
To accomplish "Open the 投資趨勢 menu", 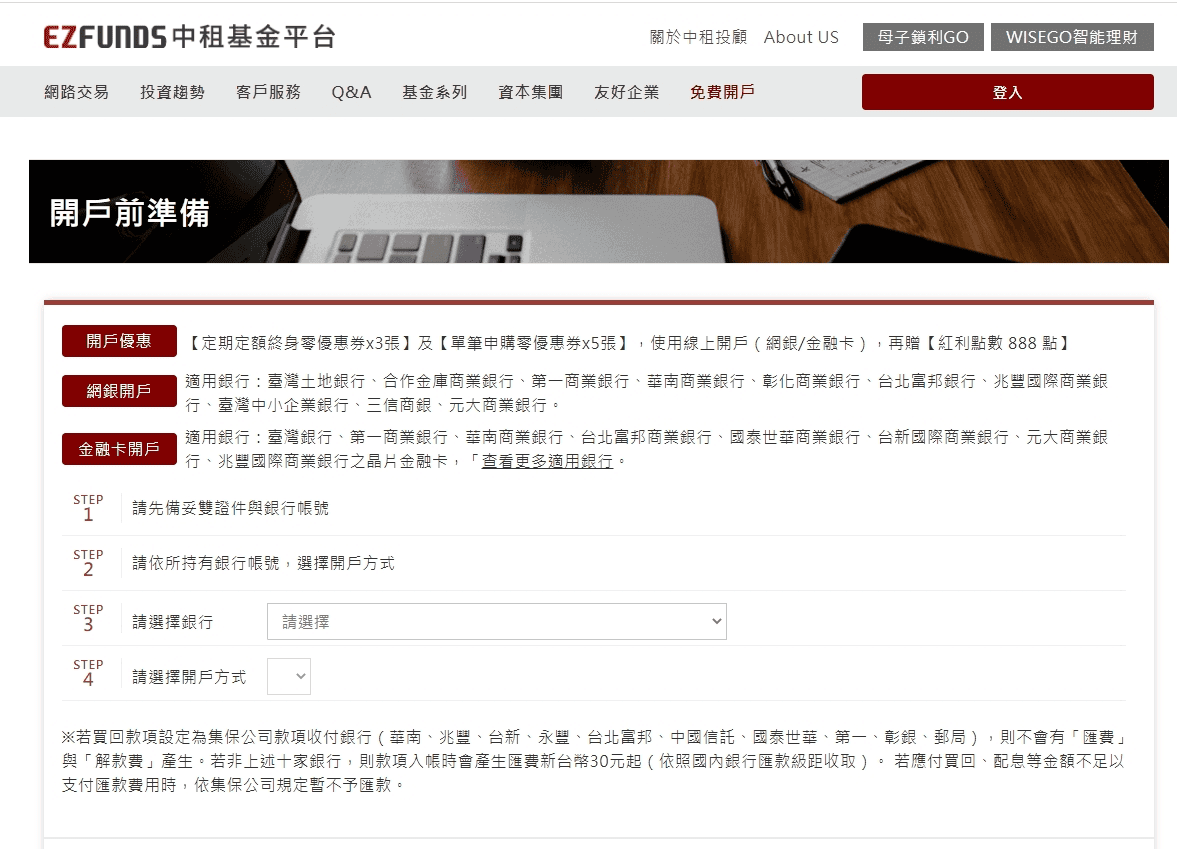I will click(x=173, y=92).
